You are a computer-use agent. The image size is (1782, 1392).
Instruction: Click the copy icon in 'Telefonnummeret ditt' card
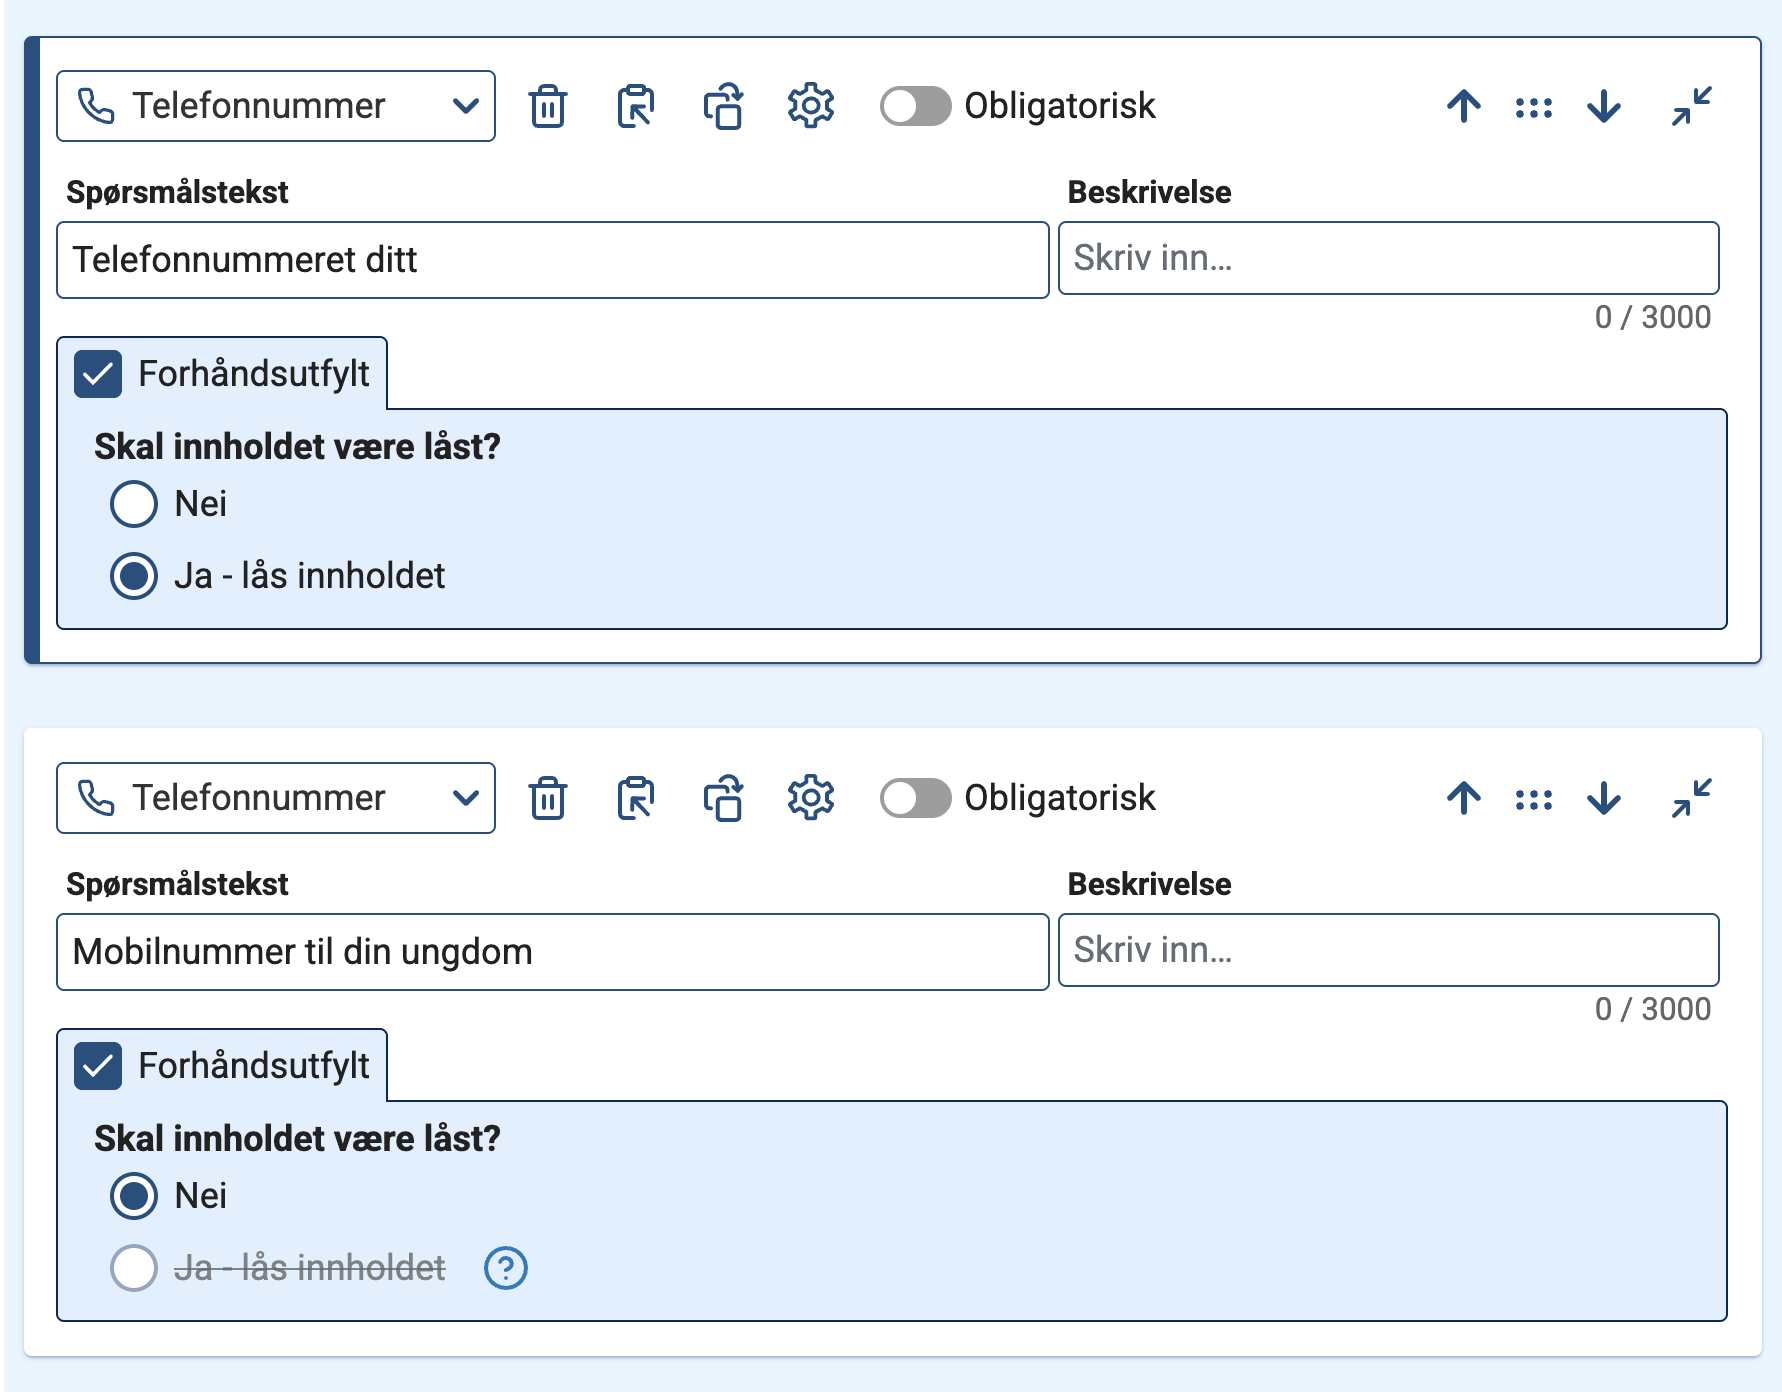[723, 106]
